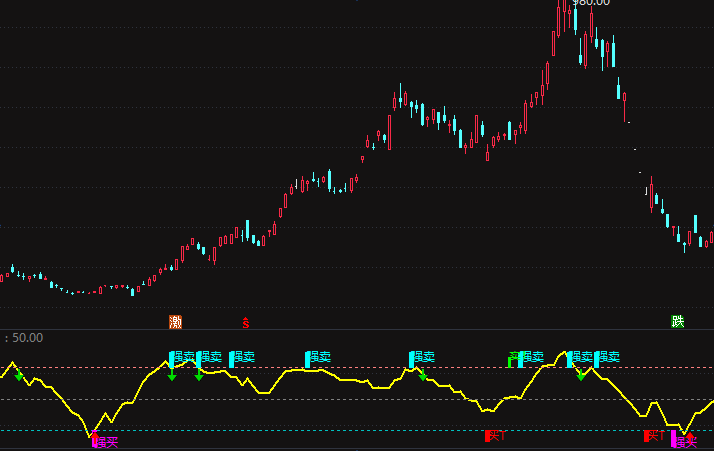714x451 pixels.
Task: Select the 买T marker beside the 强买 label
Action: (x=654, y=436)
